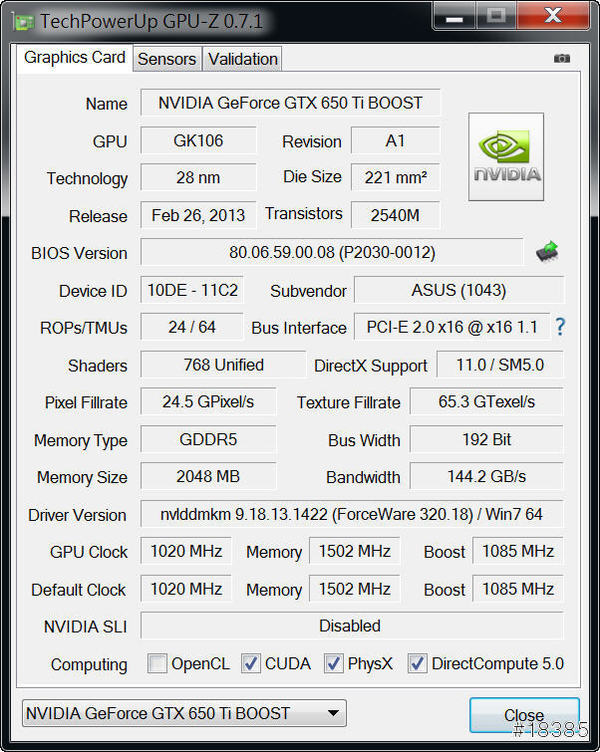Screen dimensions: 600x752
Task: Click the BIOS save chip icon
Action: coord(547,251)
